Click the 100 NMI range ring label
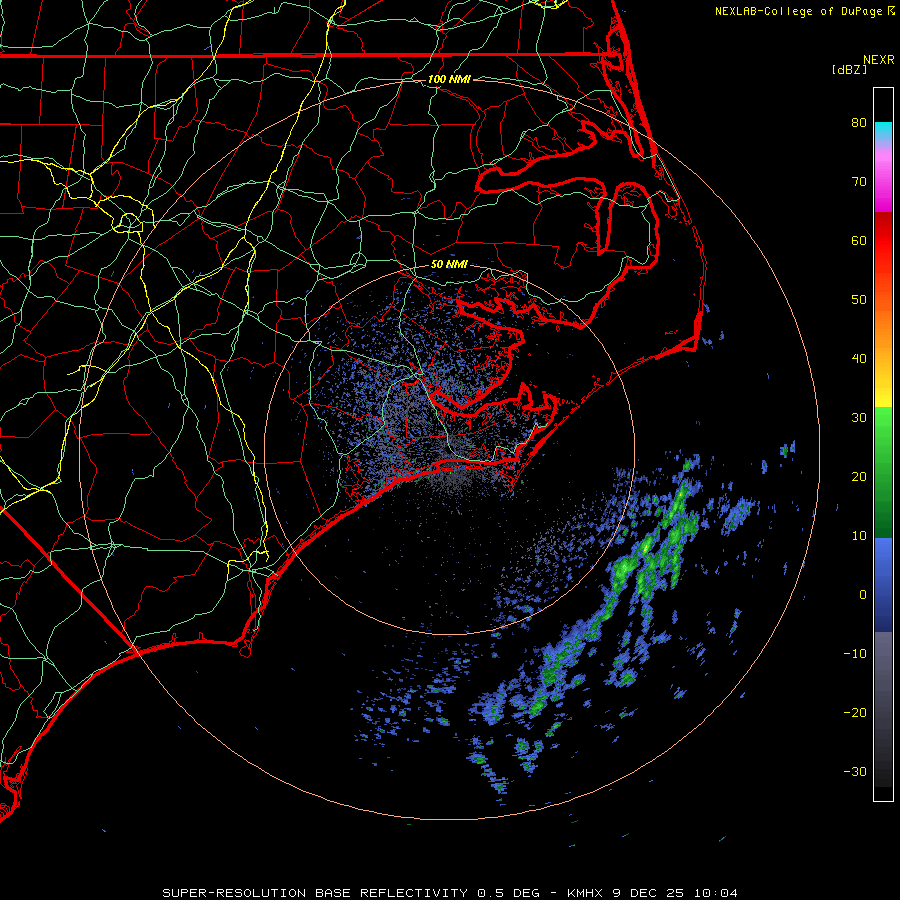Image resolution: width=900 pixels, height=900 pixels. (449, 79)
